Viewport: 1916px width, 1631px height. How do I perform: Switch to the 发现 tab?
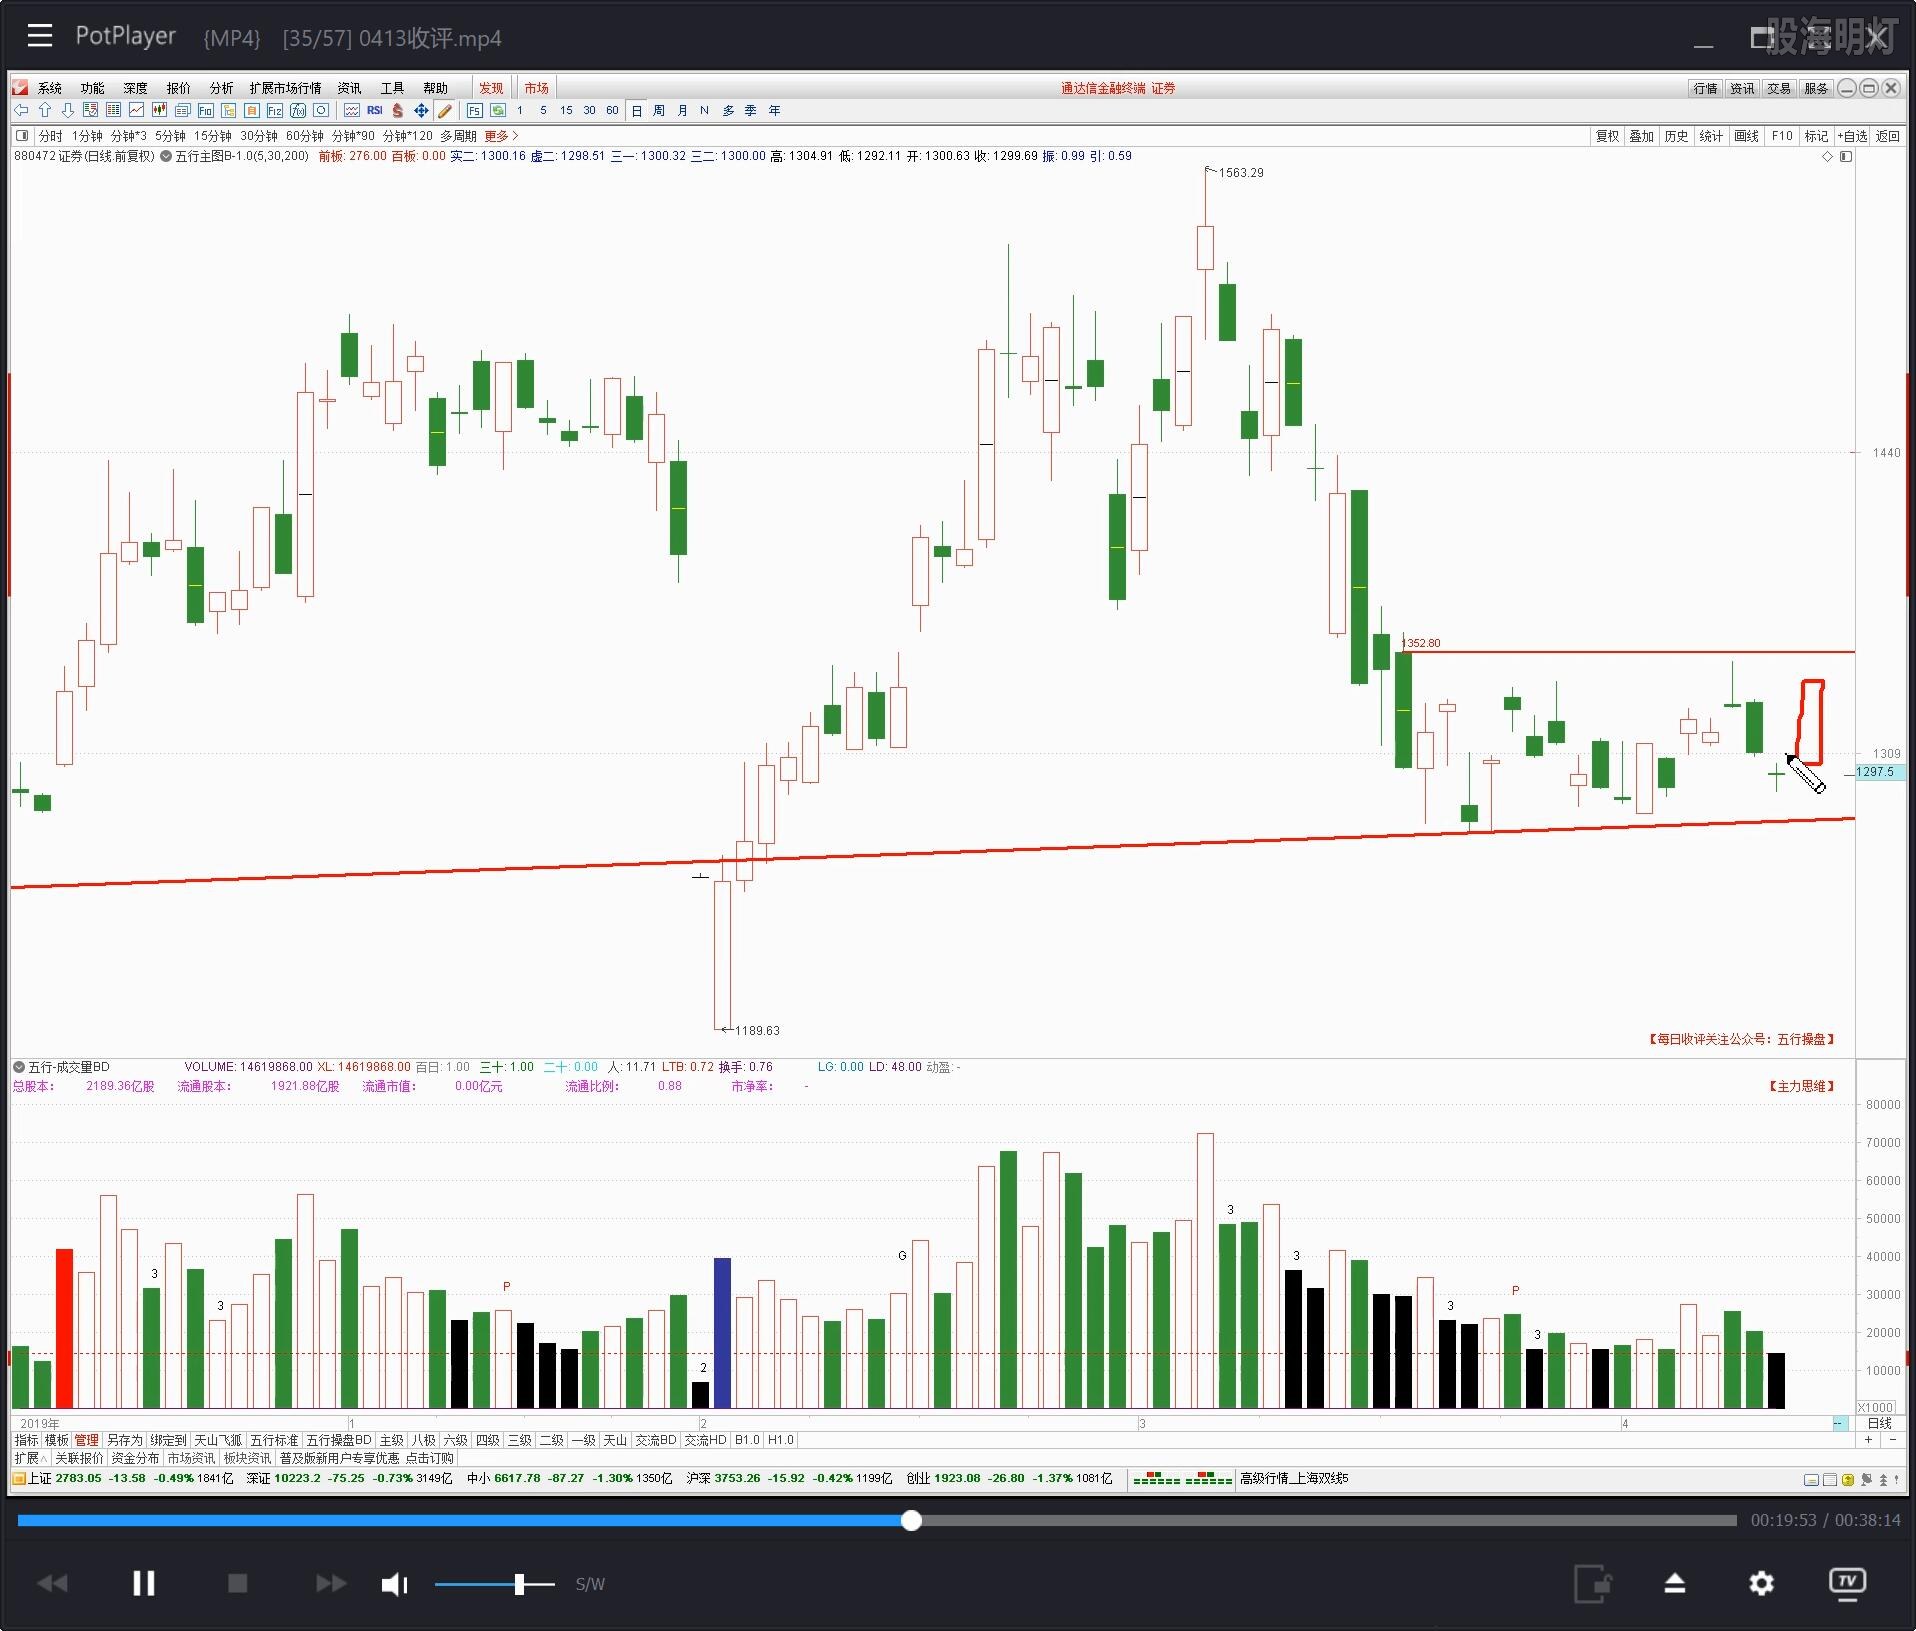[x=491, y=88]
